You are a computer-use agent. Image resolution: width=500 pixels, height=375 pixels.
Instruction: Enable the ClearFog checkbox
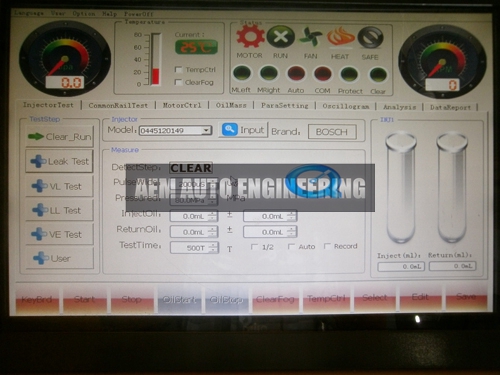coord(178,82)
